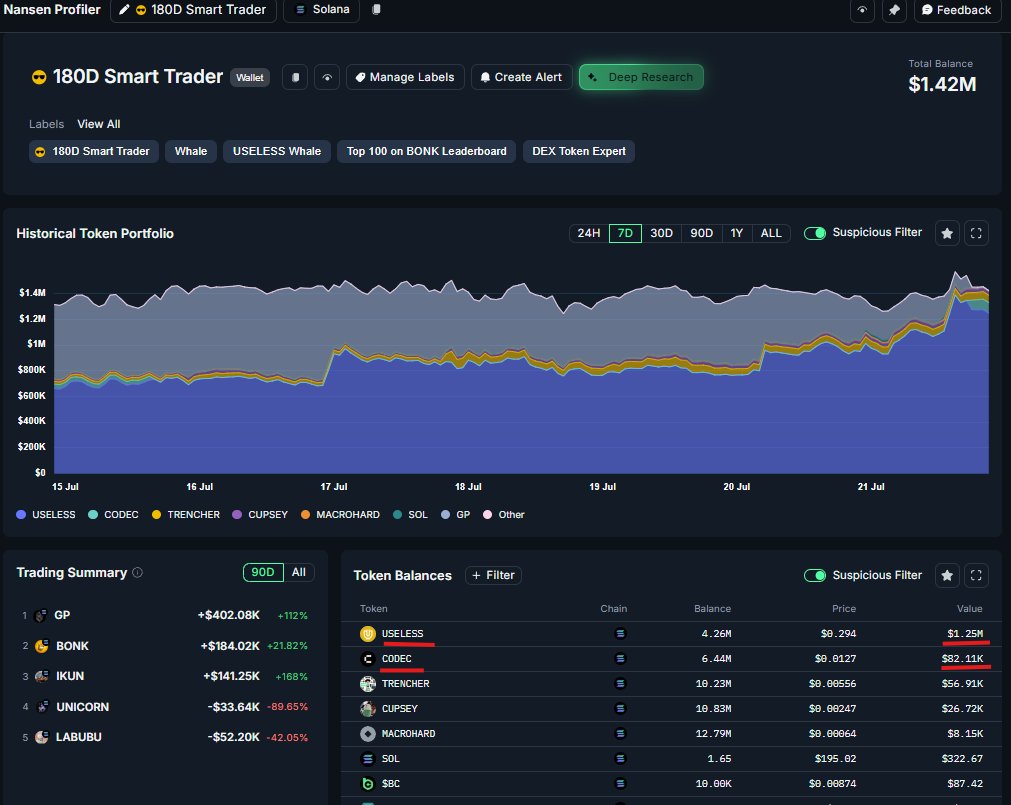
Task: Open the Solana chain selector
Action: [322, 10]
